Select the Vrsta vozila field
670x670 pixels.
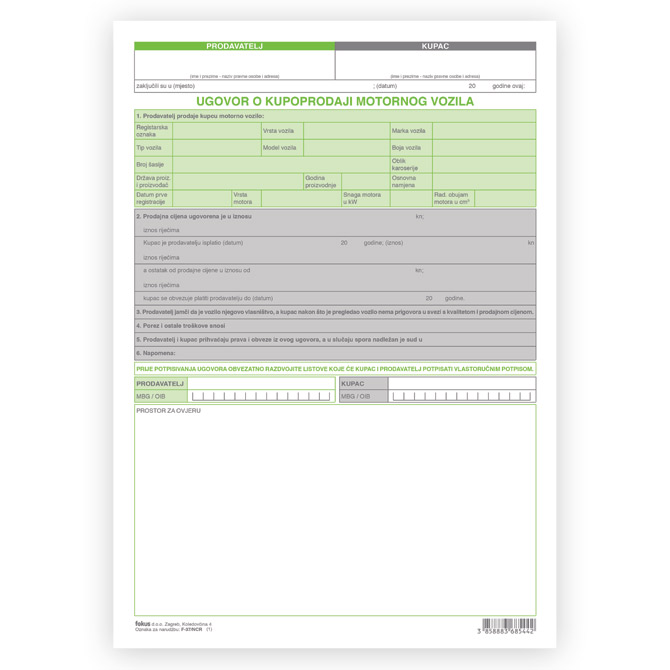(x=346, y=131)
